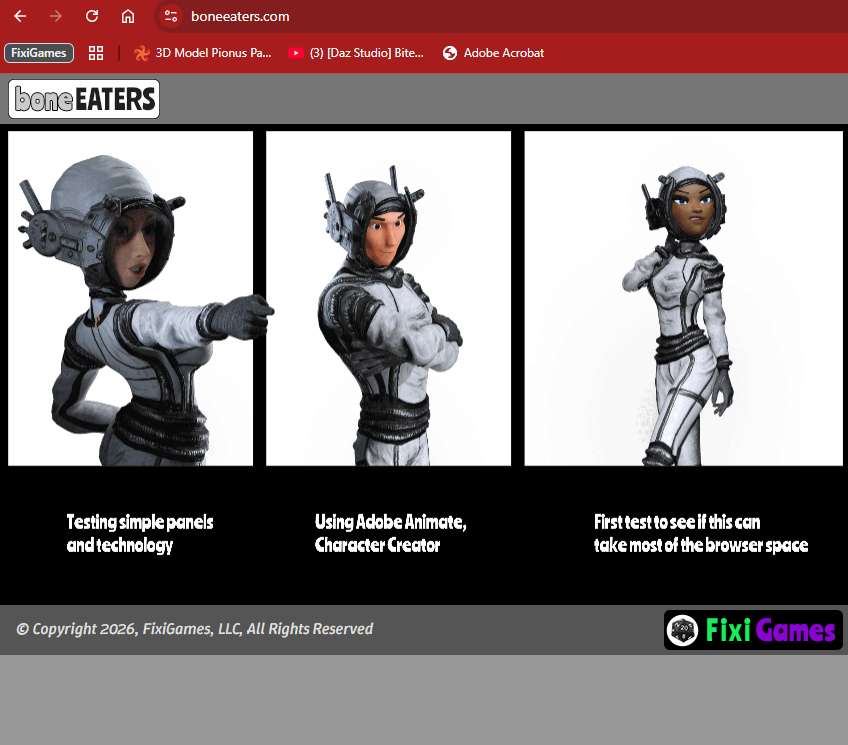
Task: Click the browser Back arrow
Action: [x=20, y=16]
